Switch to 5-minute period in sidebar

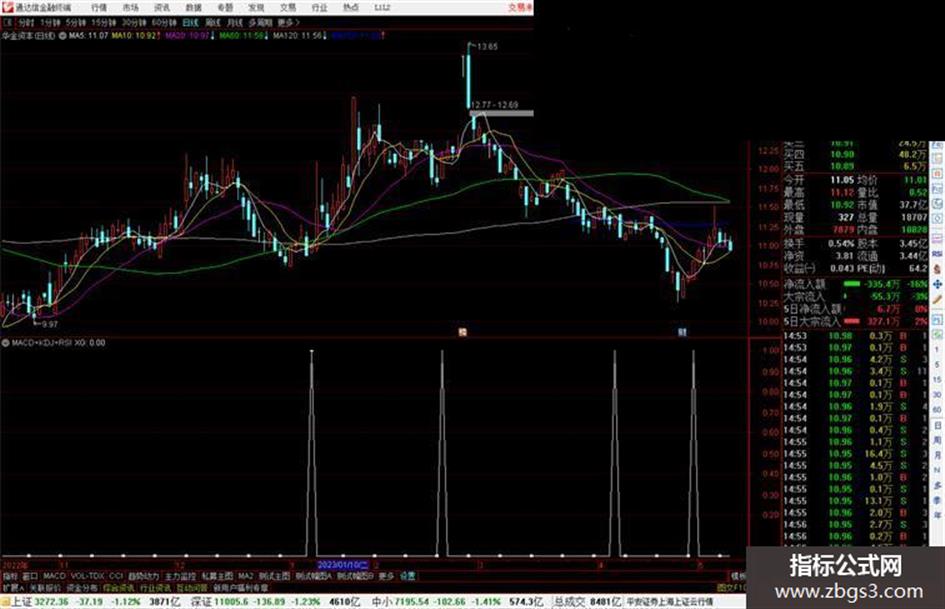(x=937, y=365)
